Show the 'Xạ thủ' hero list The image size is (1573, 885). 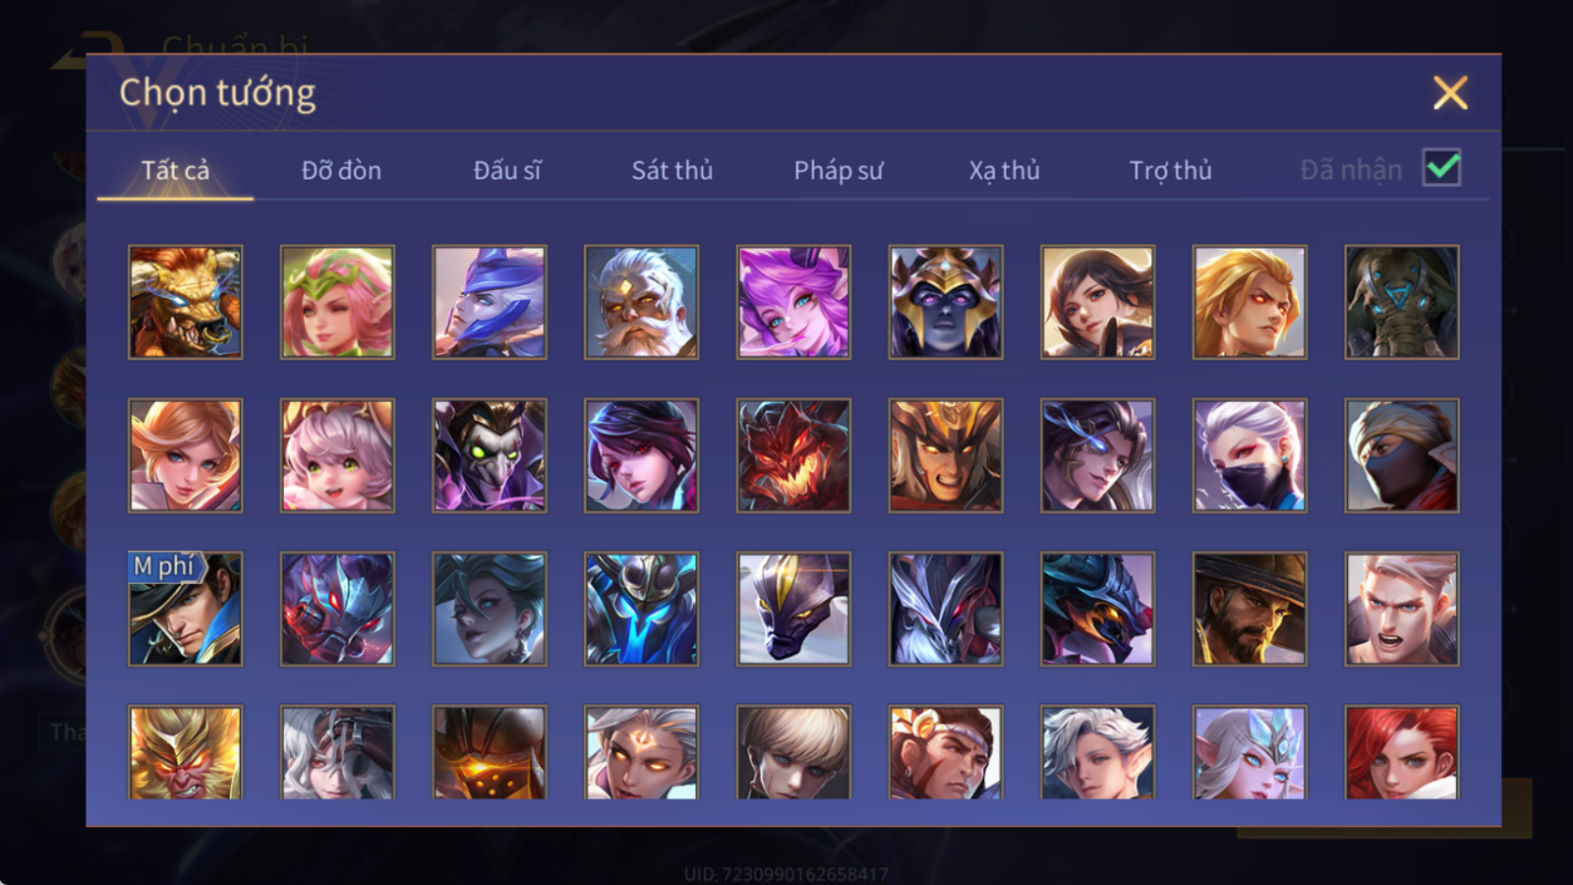pos(1004,170)
